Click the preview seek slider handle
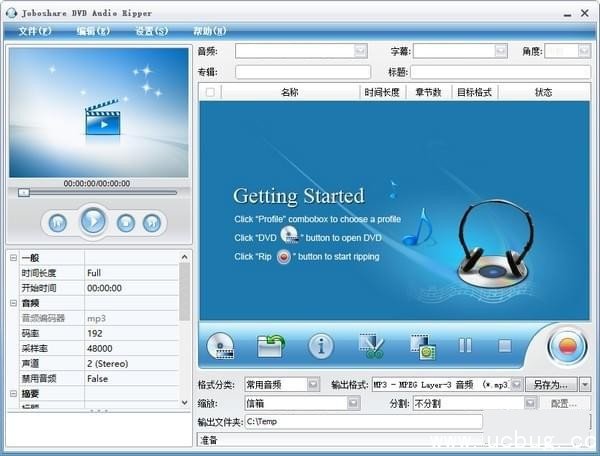This screenshot has height=456, width=600. (x=24, y=192)
